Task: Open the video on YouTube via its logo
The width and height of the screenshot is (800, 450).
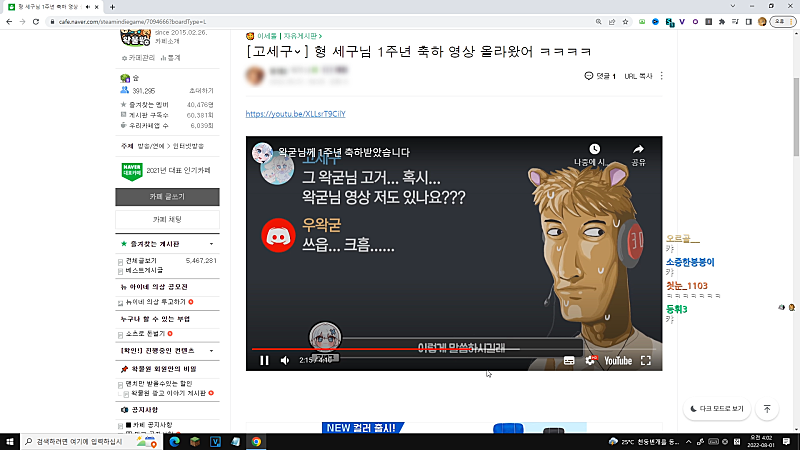Action: coord(618,361)
